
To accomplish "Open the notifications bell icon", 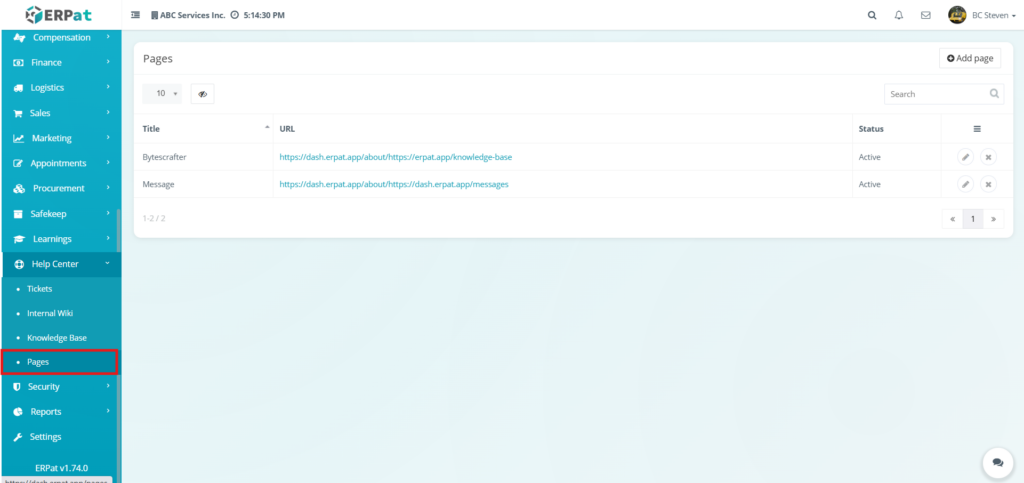I will point(899,15).
